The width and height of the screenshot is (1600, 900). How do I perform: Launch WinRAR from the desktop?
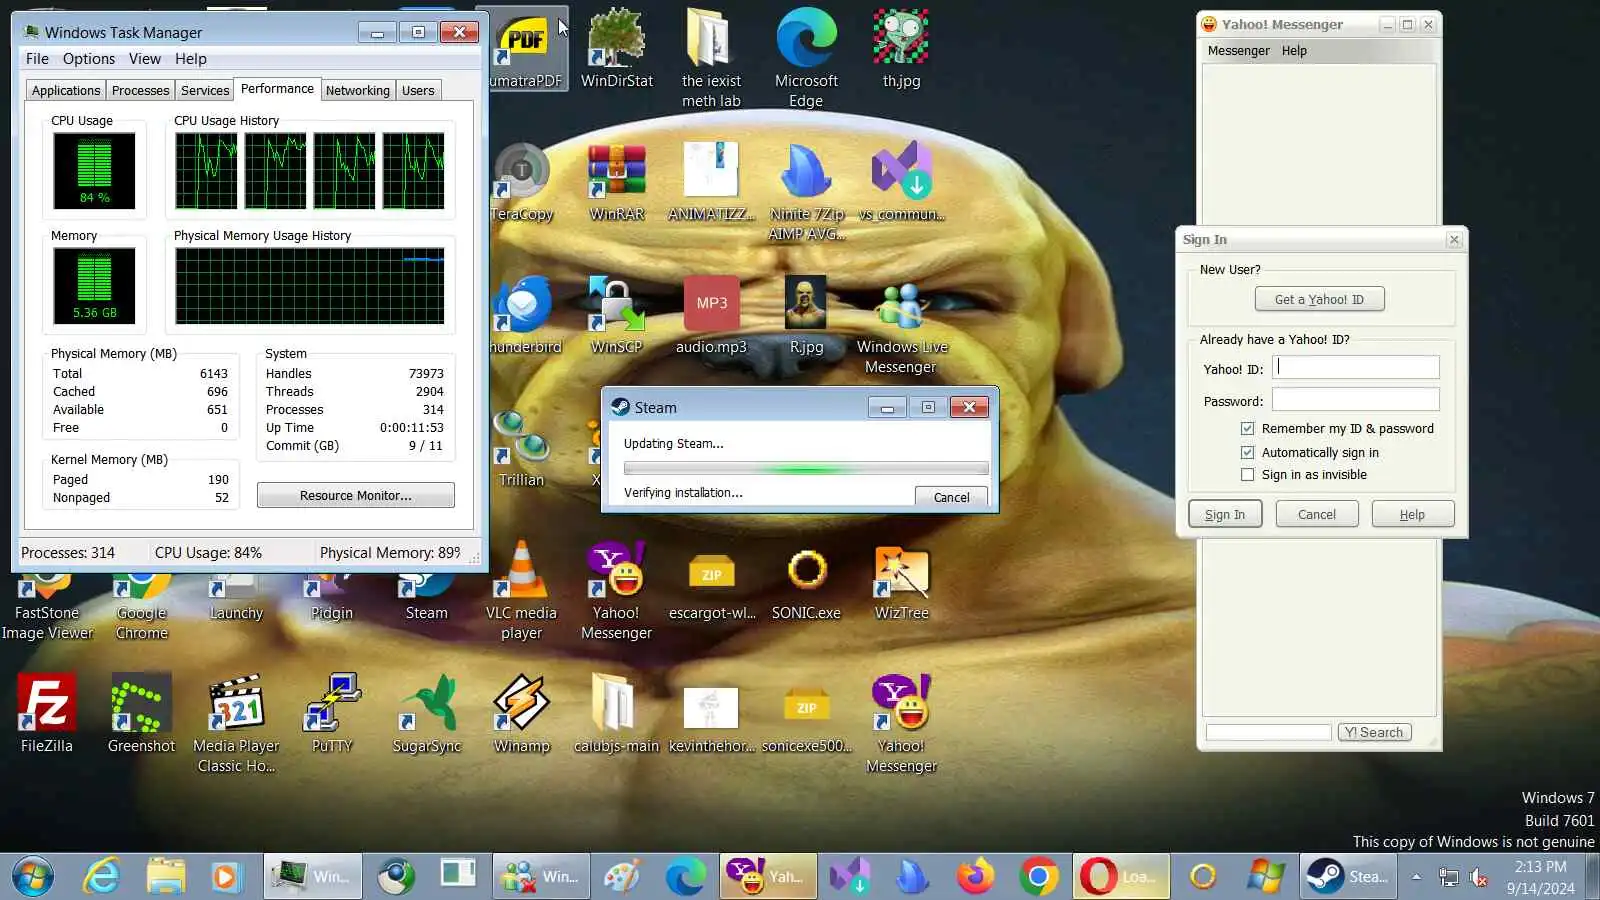coord(616,181)
